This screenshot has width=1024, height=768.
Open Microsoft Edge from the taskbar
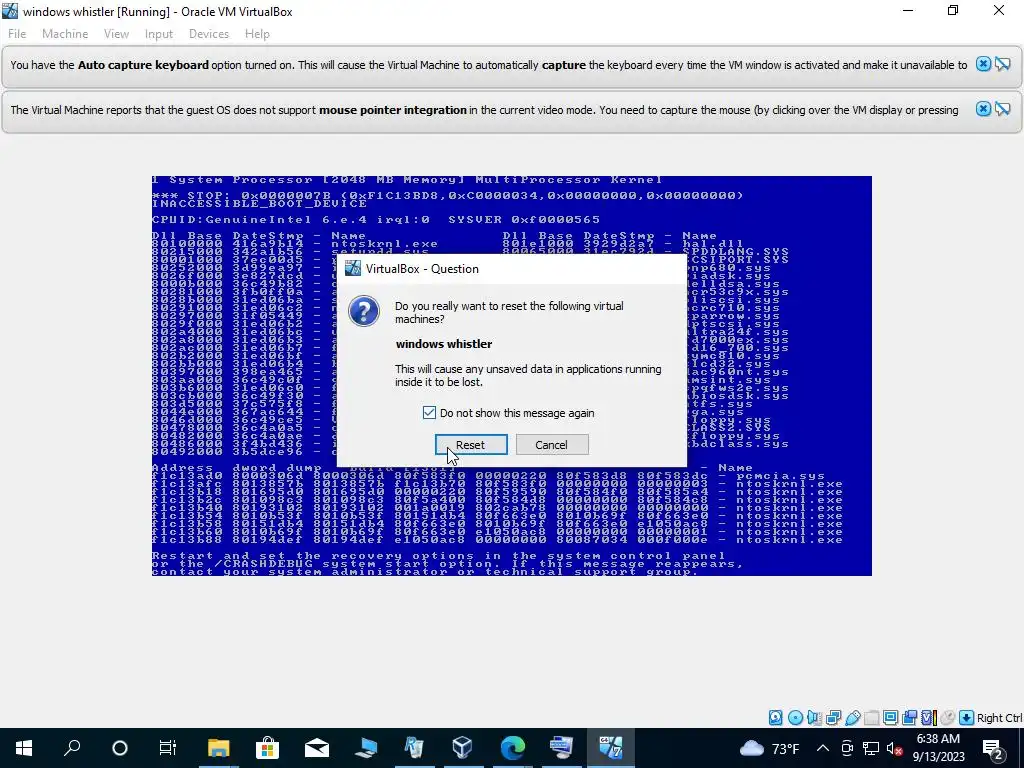click(x=513, y=748)
